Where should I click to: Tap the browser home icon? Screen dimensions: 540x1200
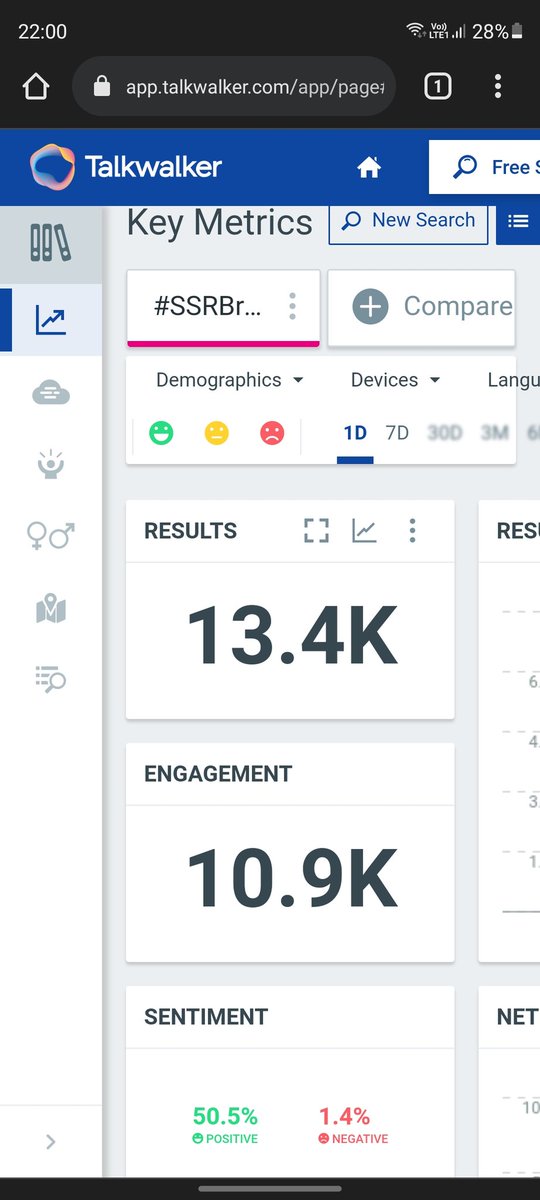coord(35,87)
